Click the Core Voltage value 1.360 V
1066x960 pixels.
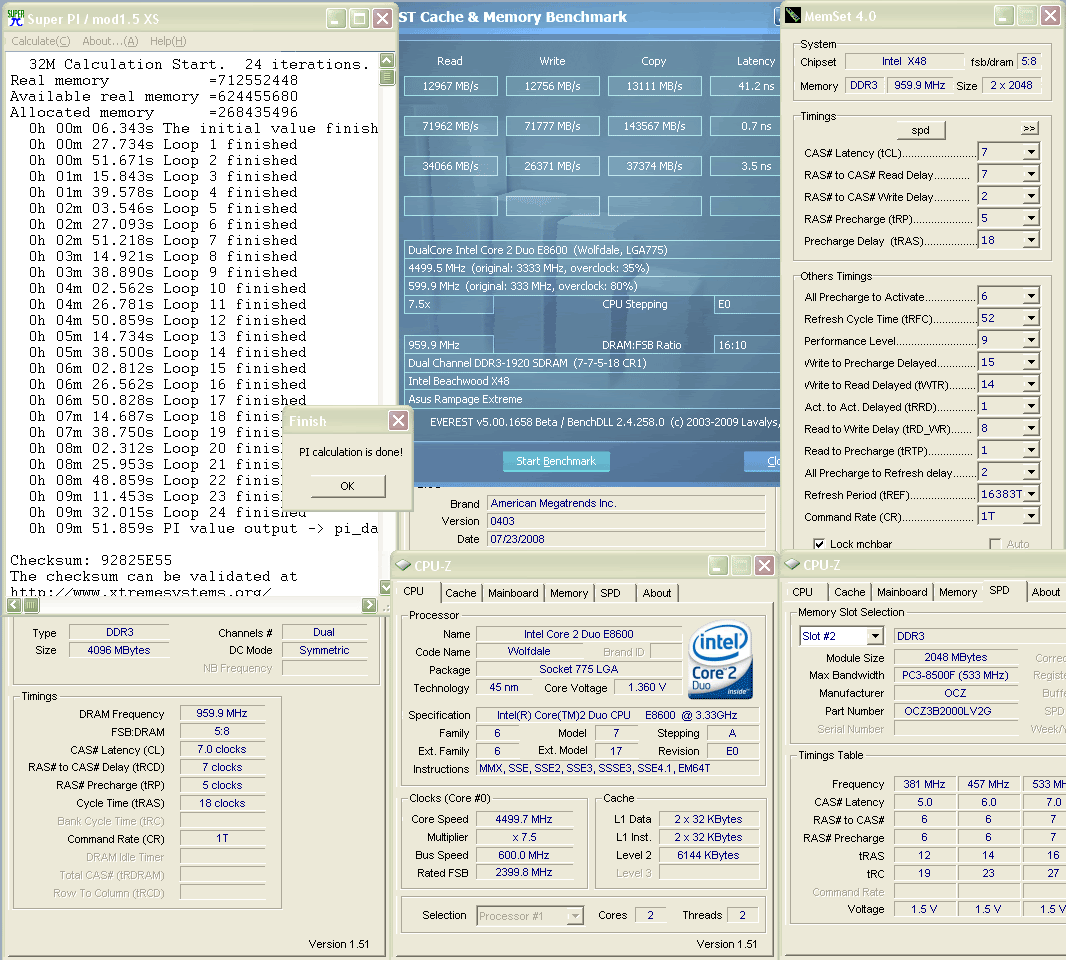pyautogui.click(x=647, y=687)
